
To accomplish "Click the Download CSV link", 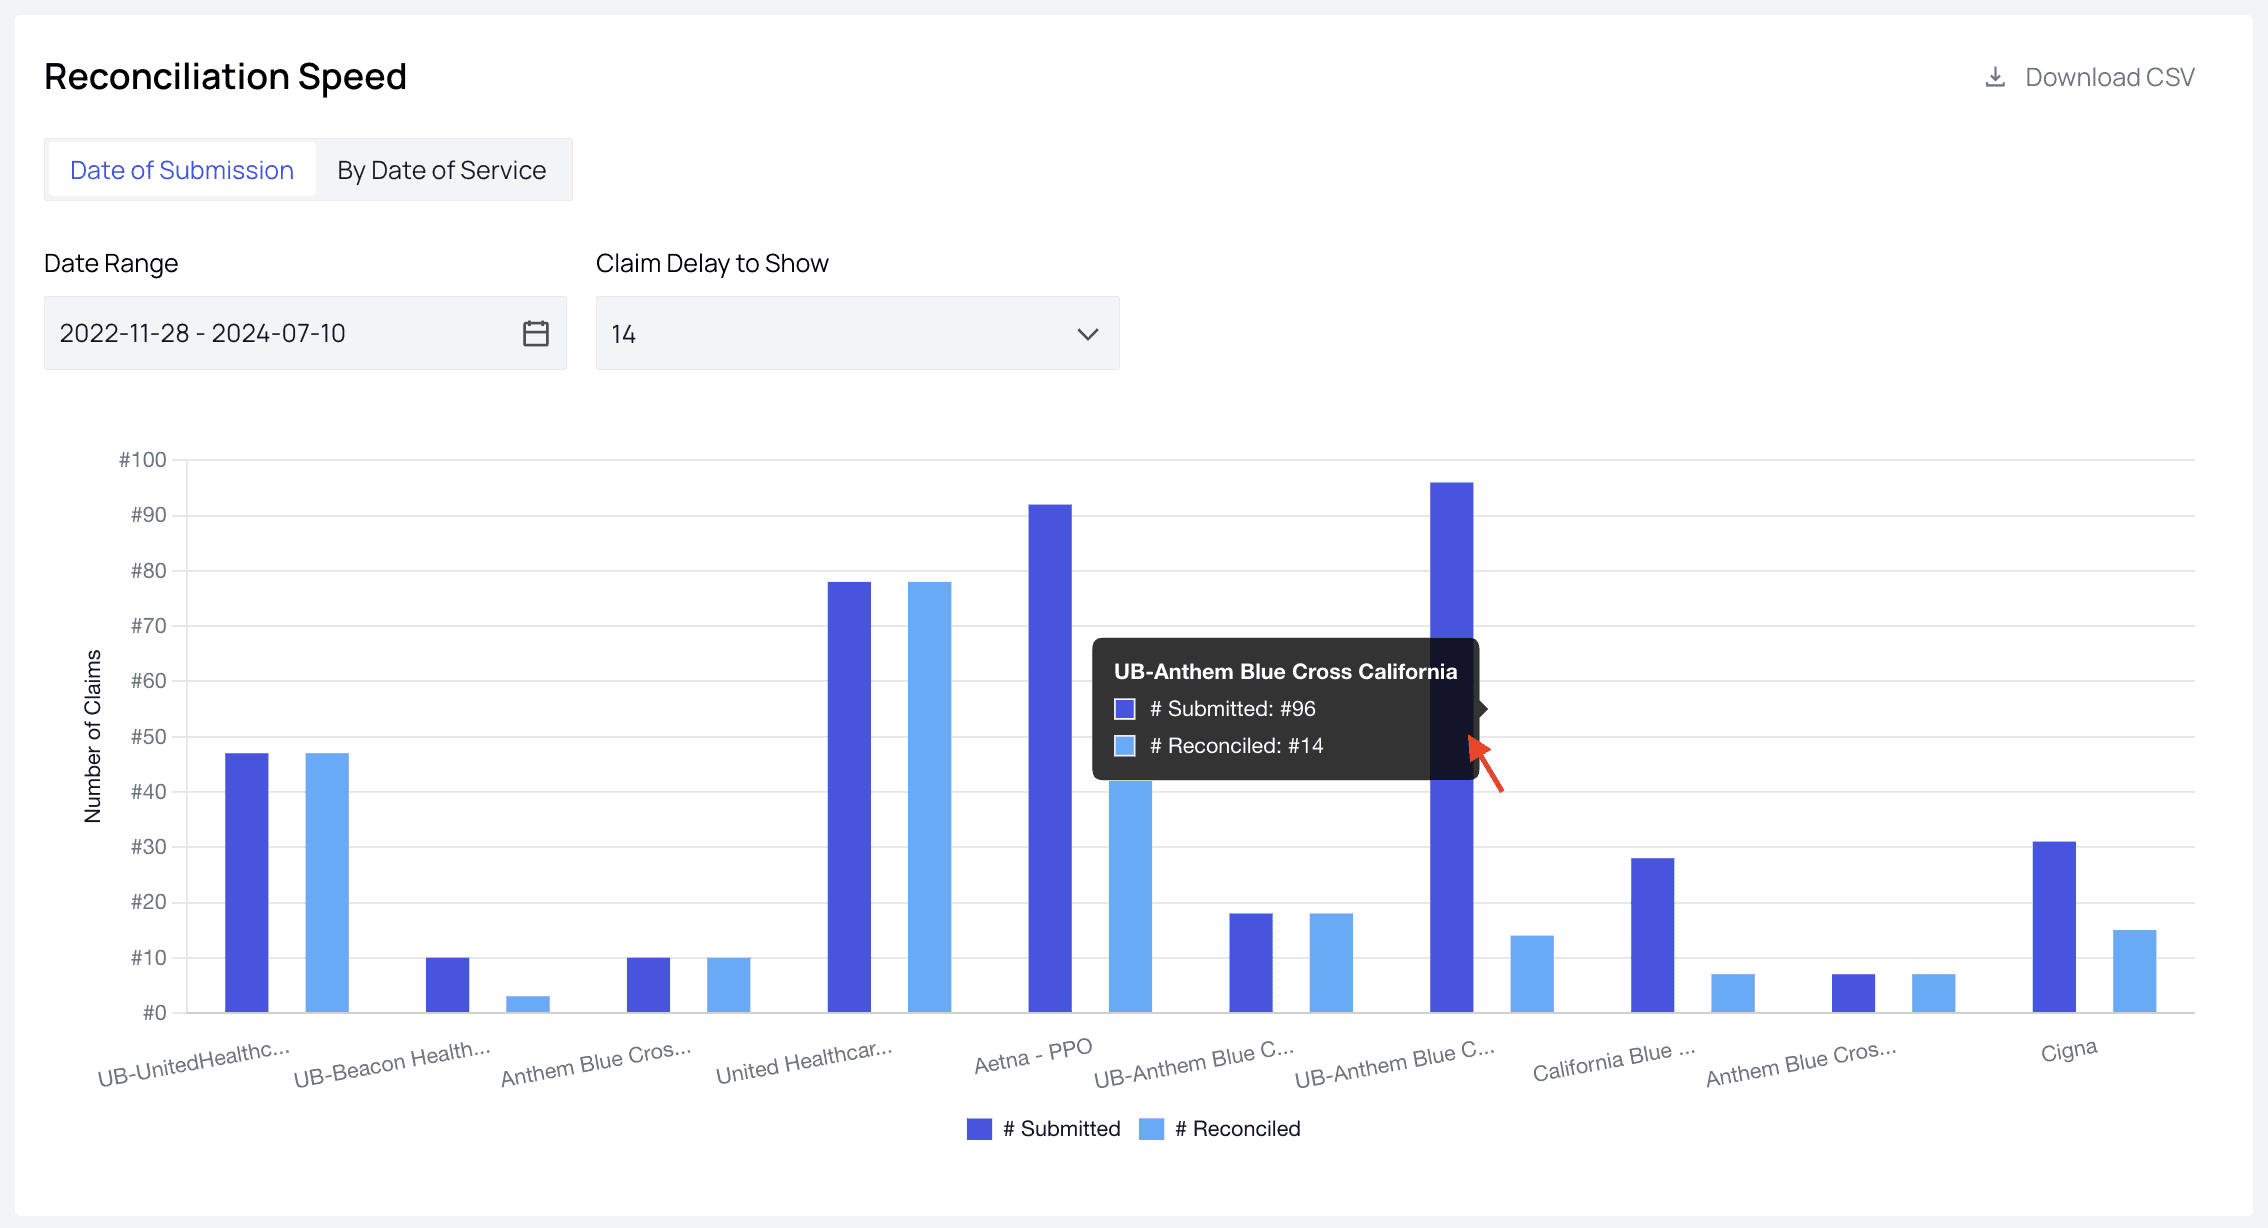I will point(2109,77).
